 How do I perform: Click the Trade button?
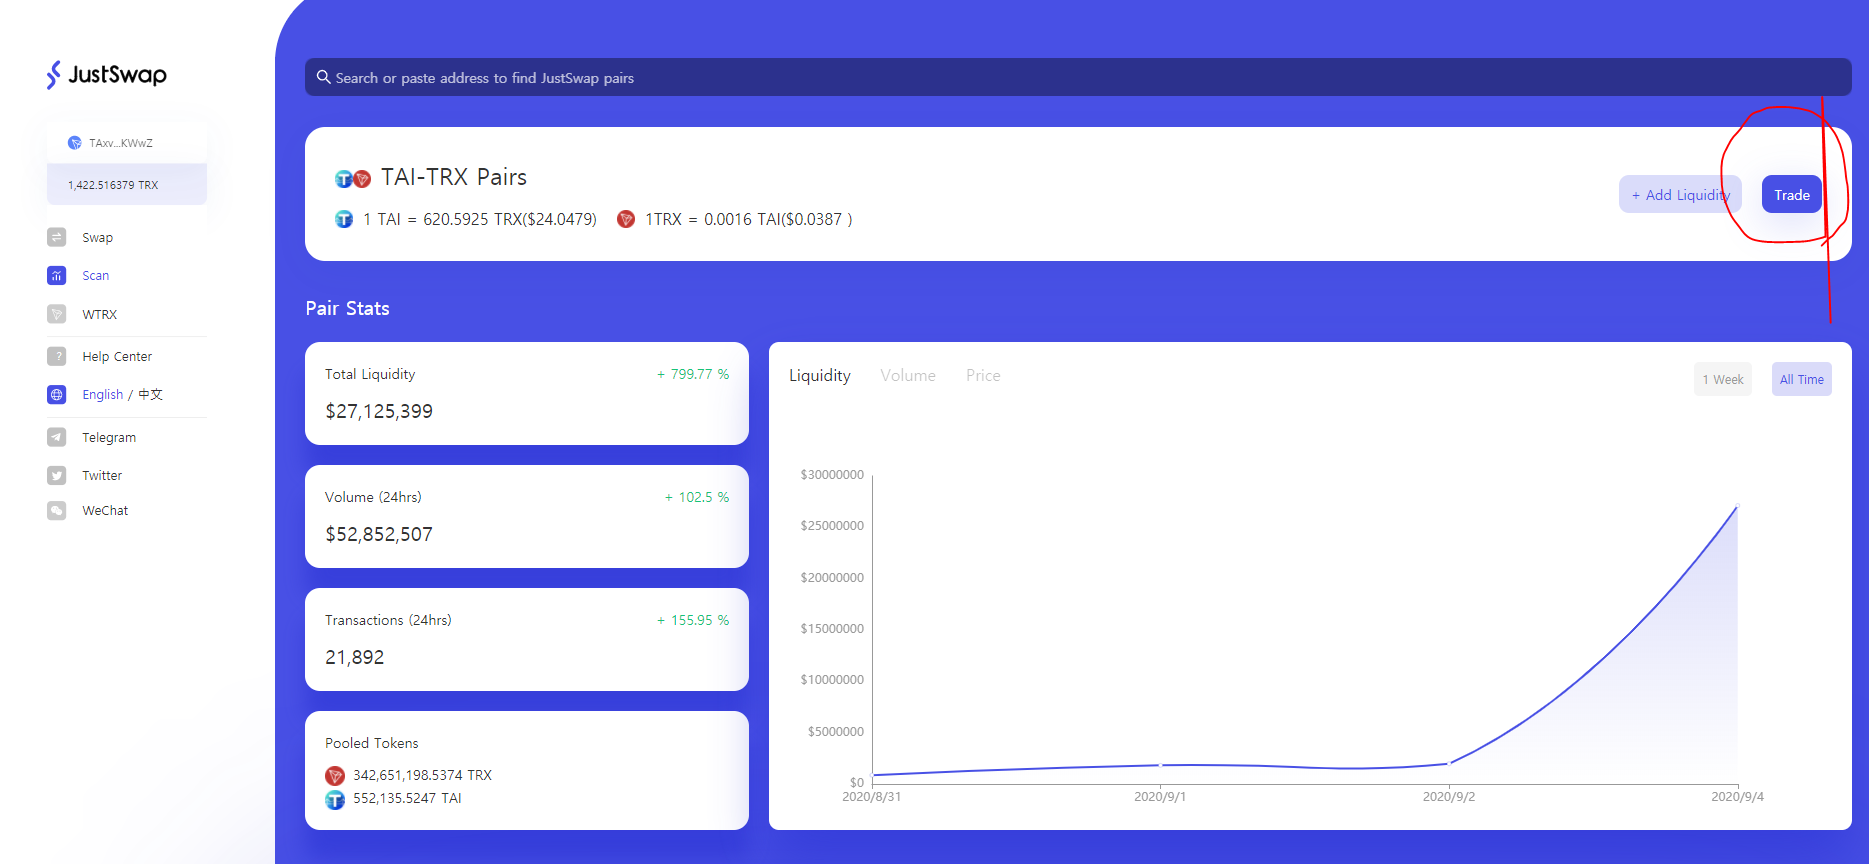pos(1792,195)
